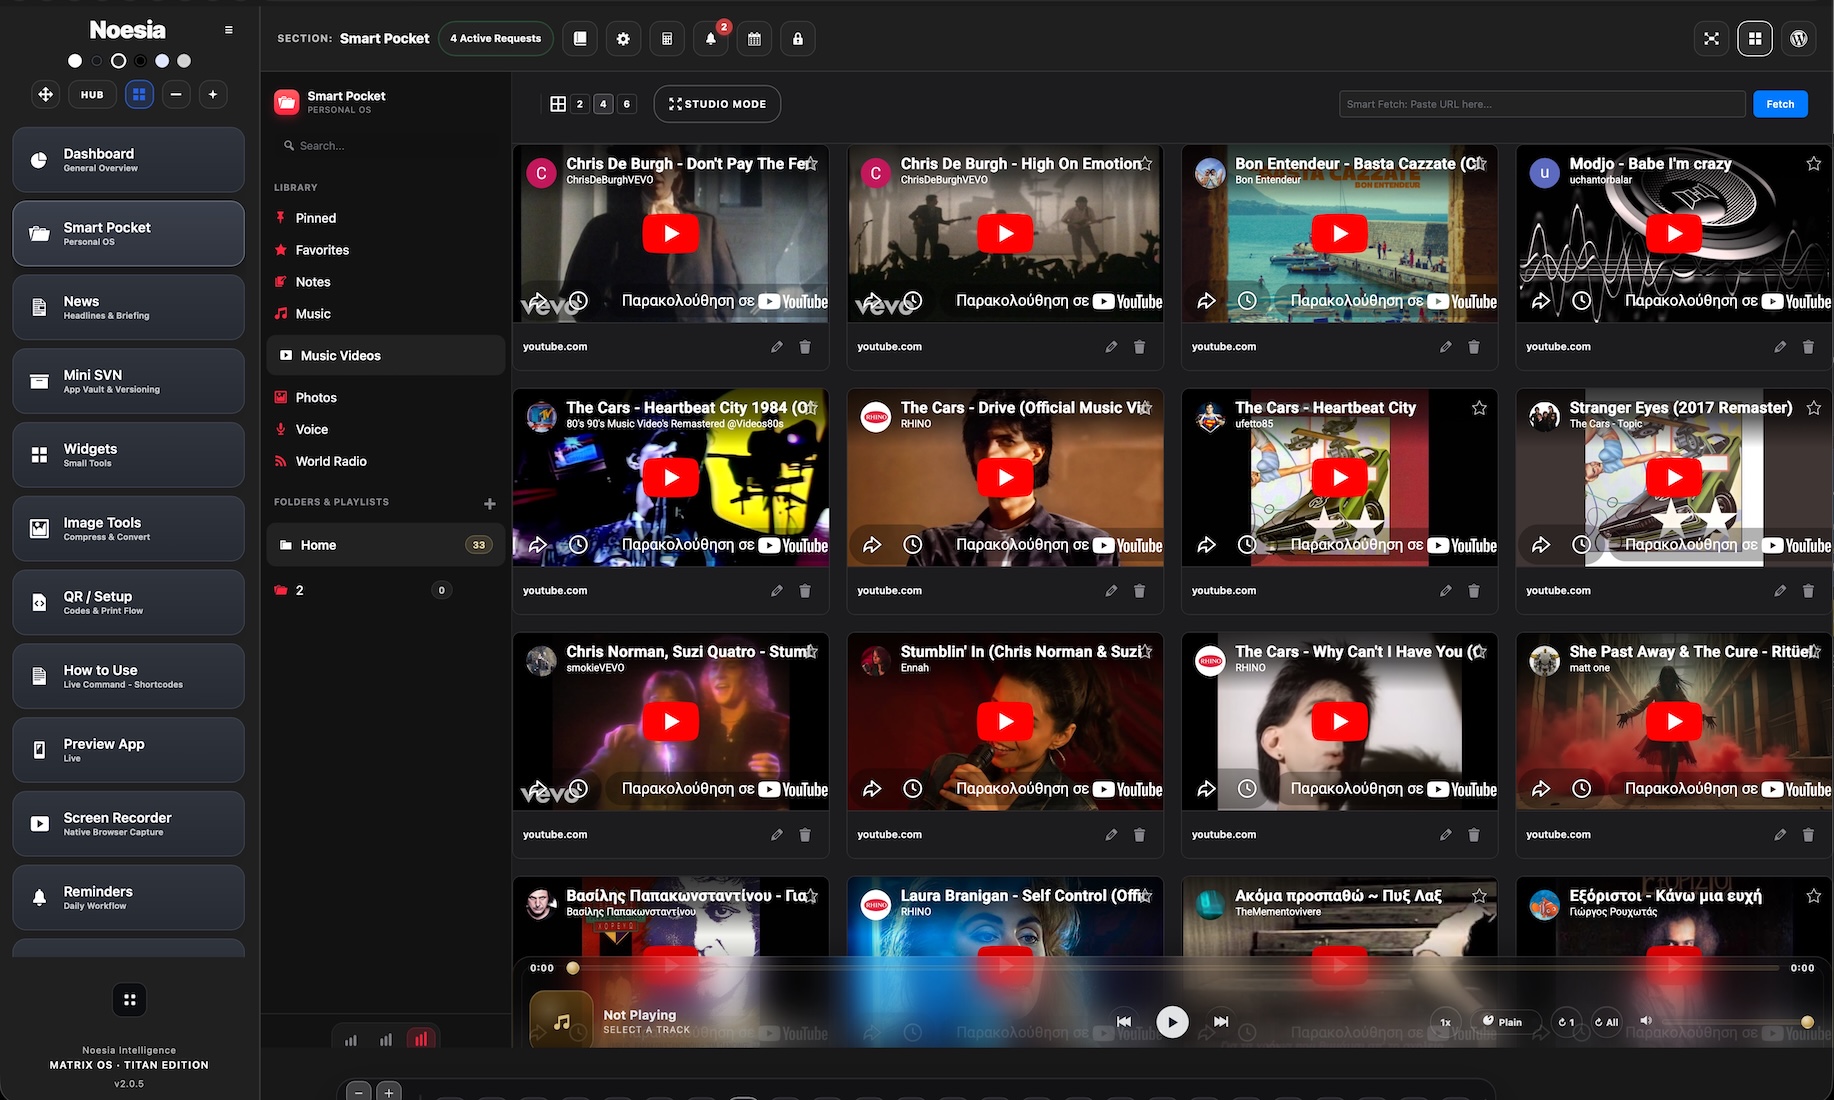The image size is (1834, 1100).
Task: Set grid layout to 6 columns
Action: point(627,104)
